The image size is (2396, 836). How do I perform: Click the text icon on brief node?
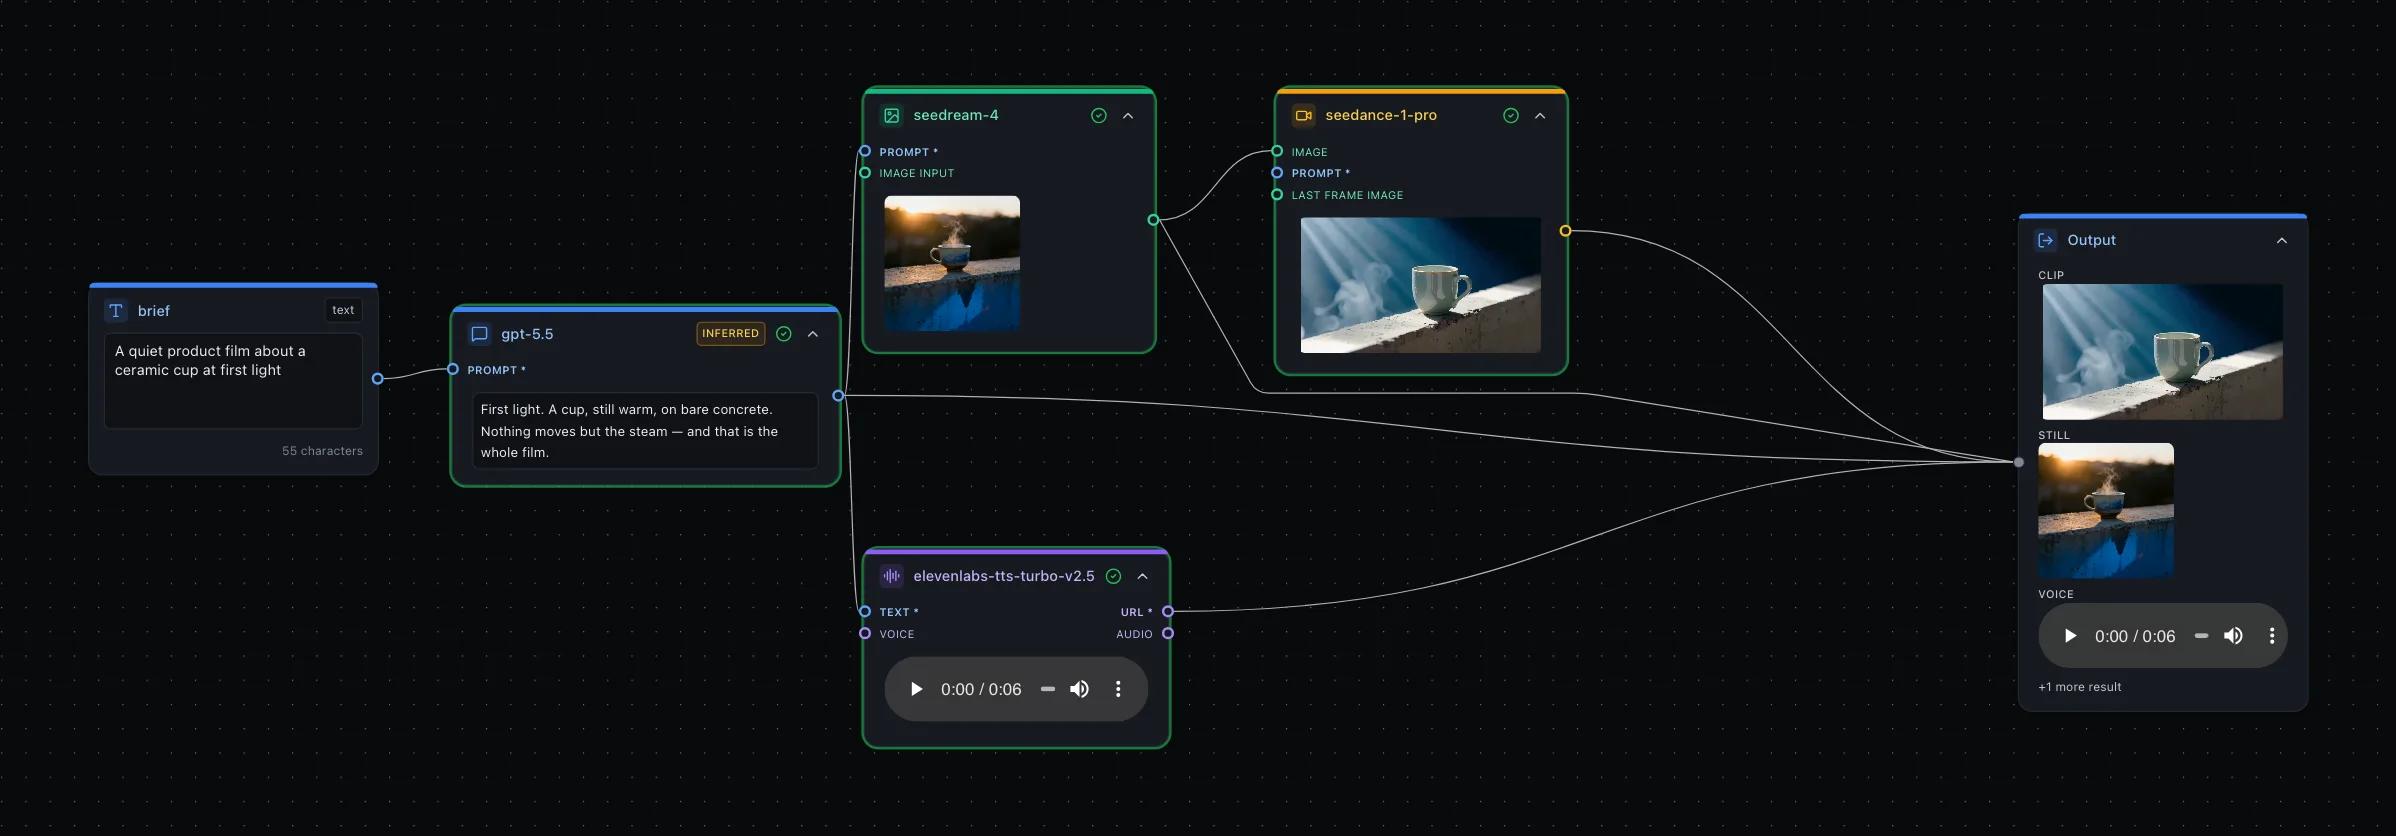(116, 311)
